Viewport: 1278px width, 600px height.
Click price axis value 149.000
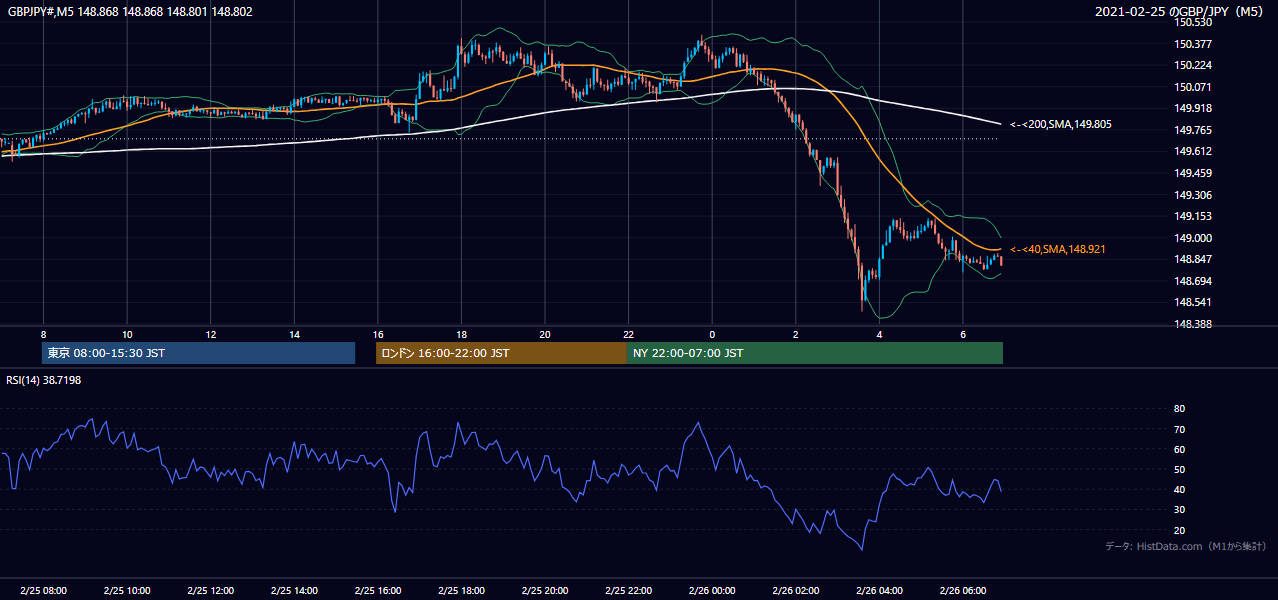(x=1193, y=238)
